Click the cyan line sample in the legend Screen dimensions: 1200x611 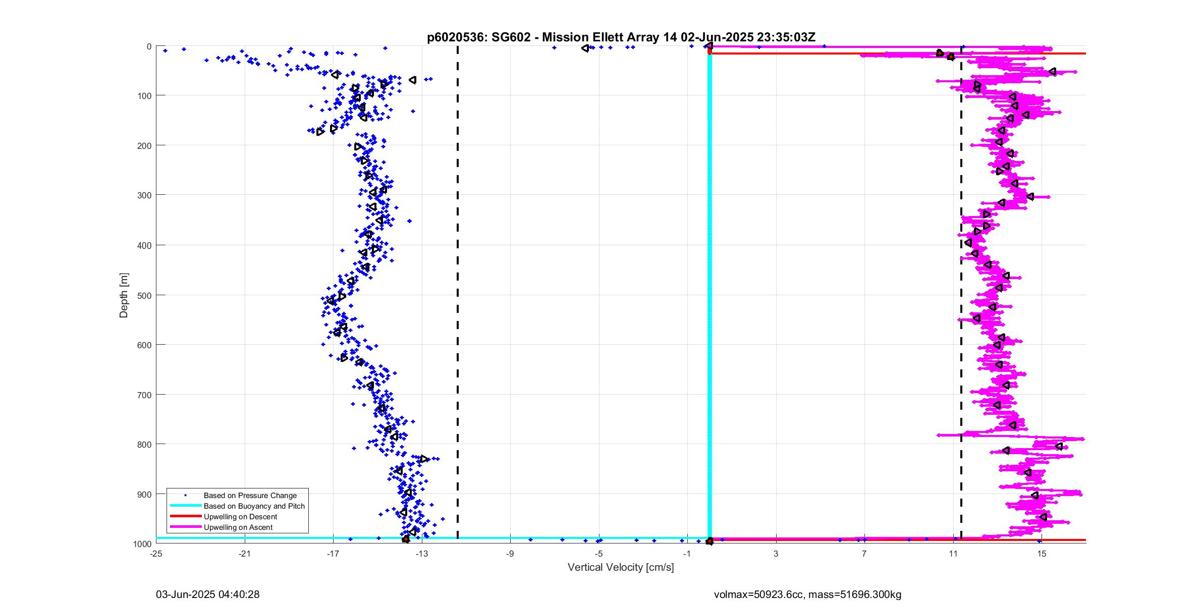pos(184,506)
